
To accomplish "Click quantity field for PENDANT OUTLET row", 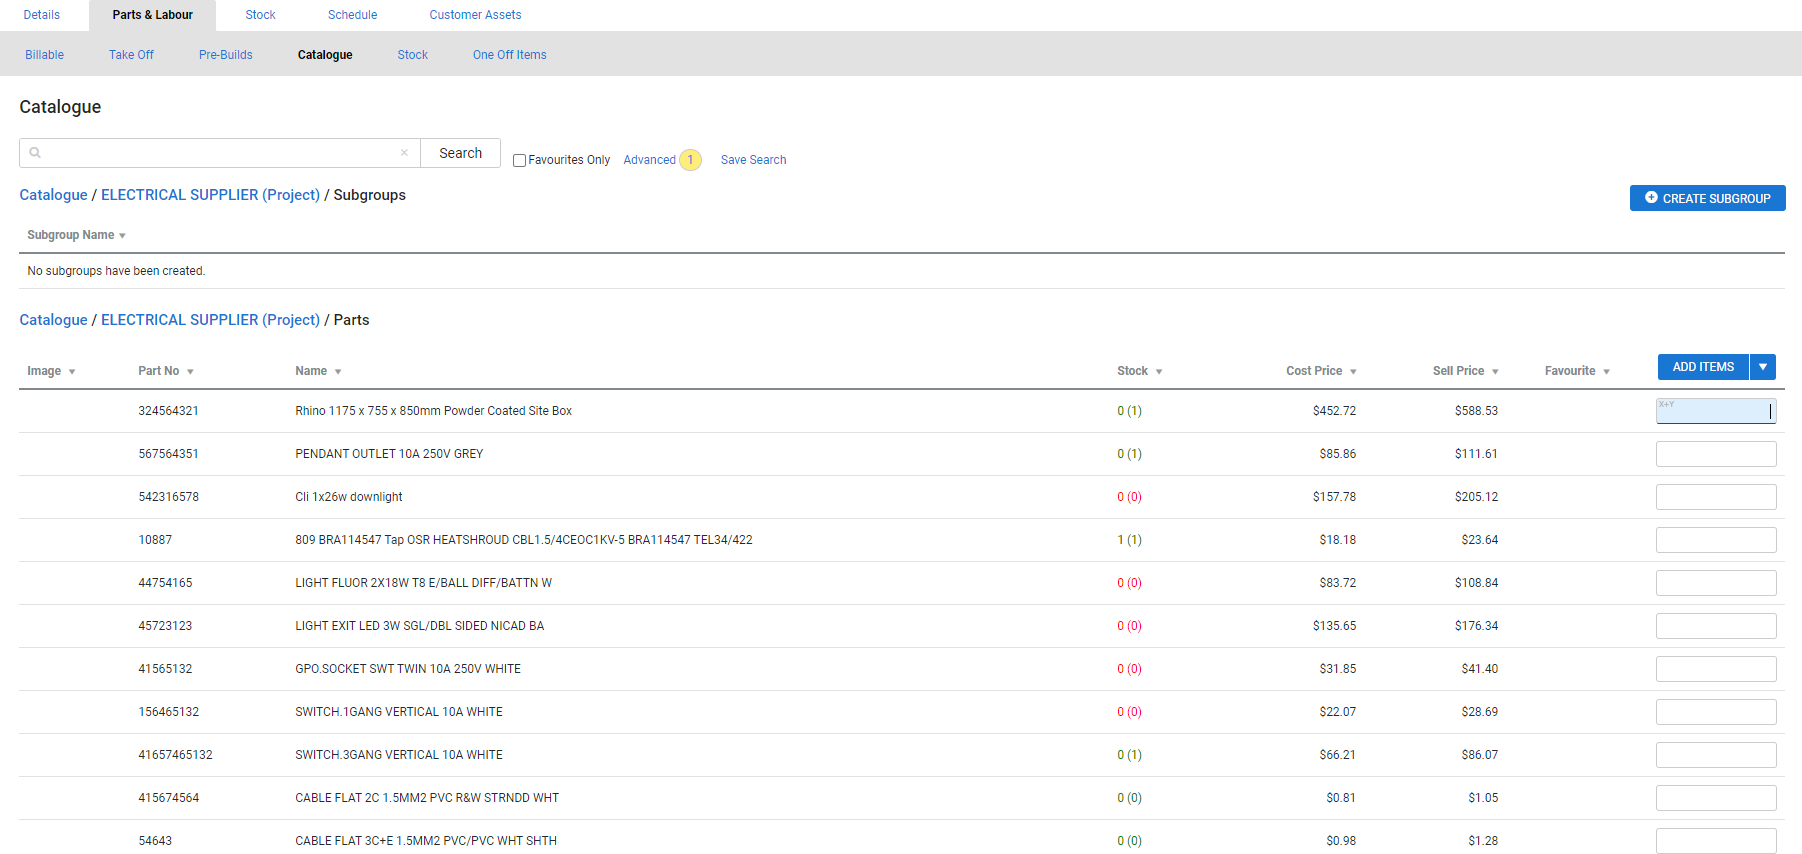I will click(x=1715, y=454).
